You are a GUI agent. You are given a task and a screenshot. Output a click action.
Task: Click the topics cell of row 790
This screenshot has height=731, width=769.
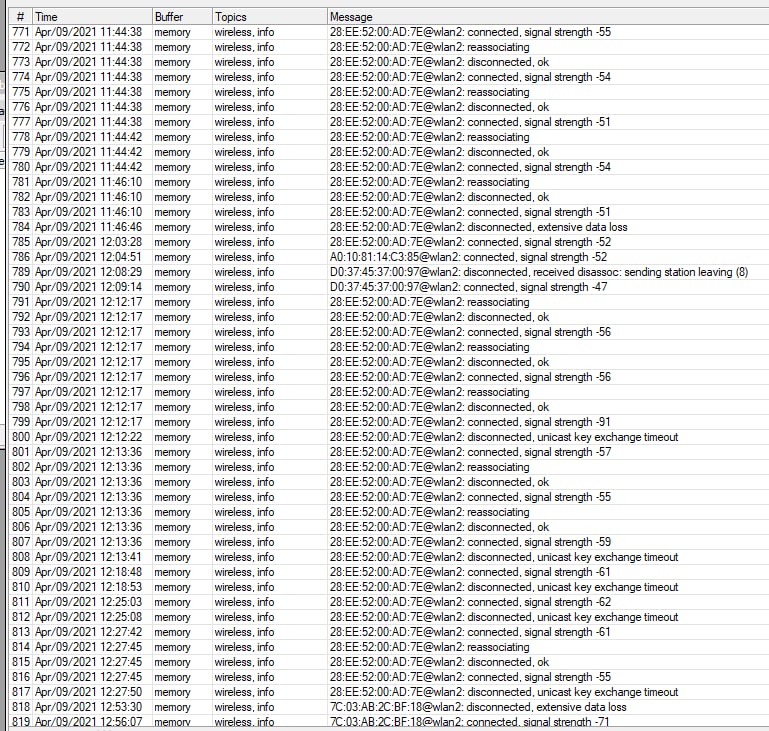pyautogui.click(x=244, y=287)
